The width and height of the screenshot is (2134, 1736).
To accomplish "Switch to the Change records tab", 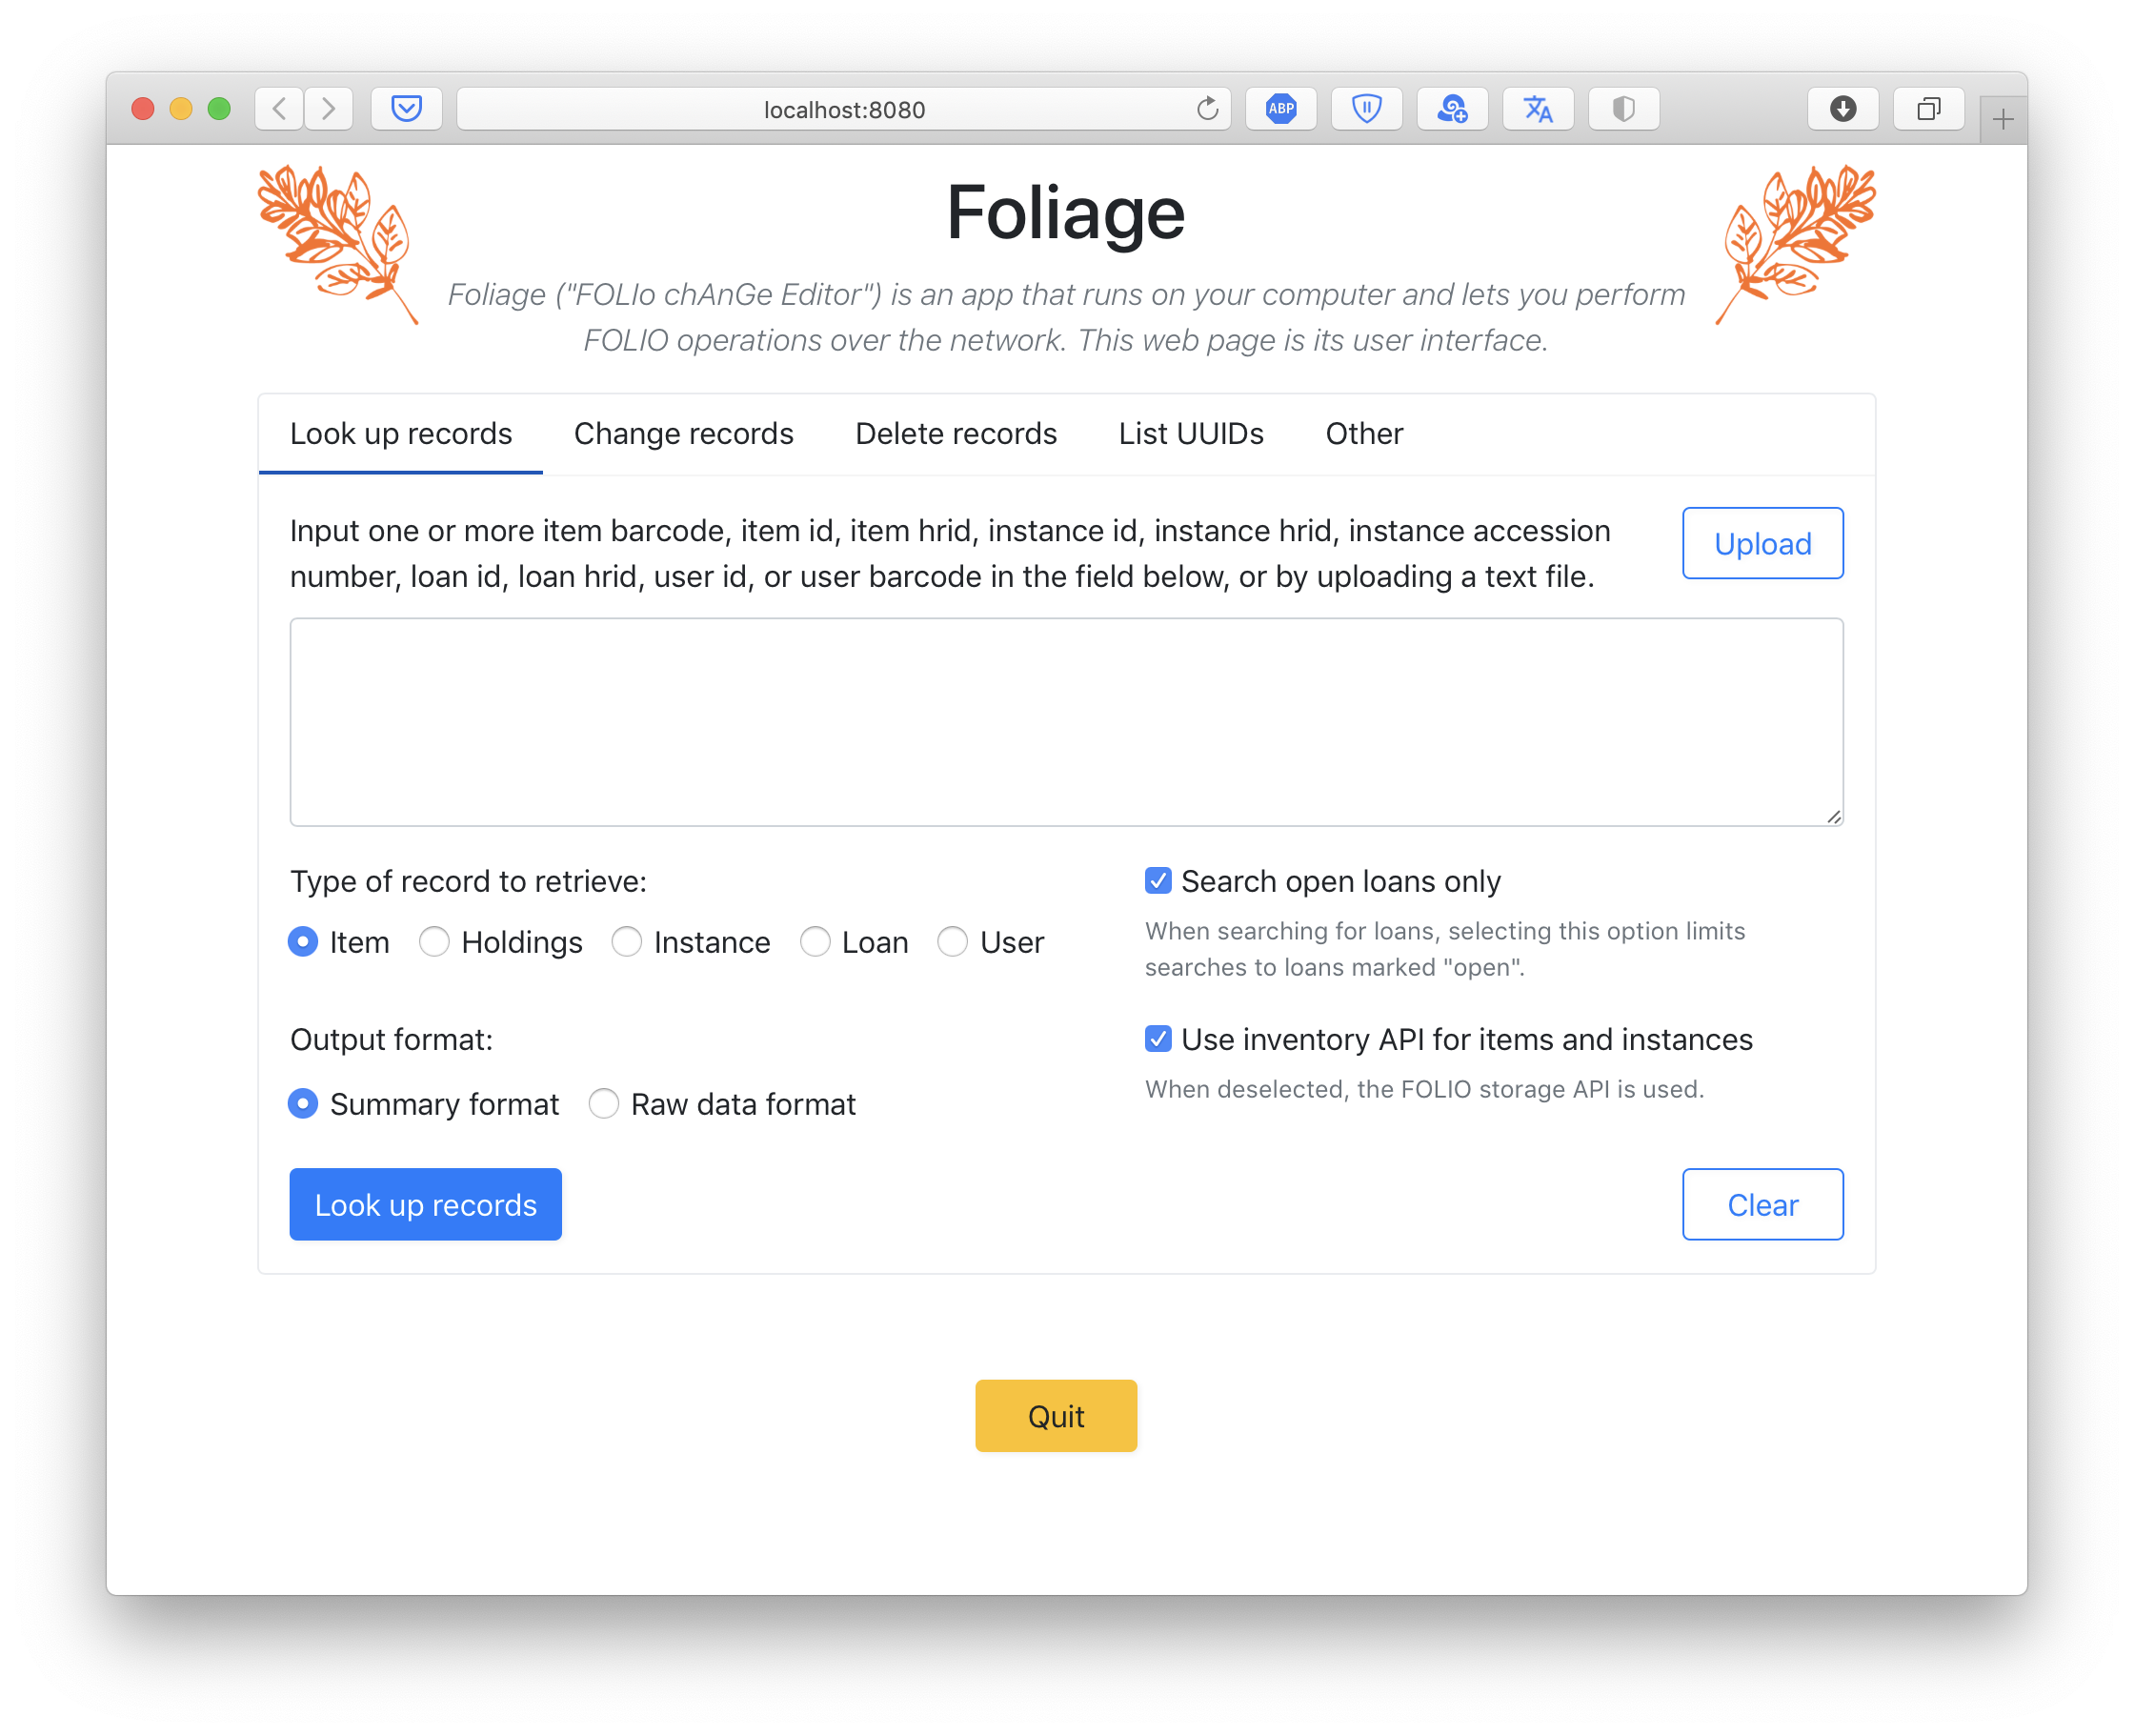I will 683,434.
